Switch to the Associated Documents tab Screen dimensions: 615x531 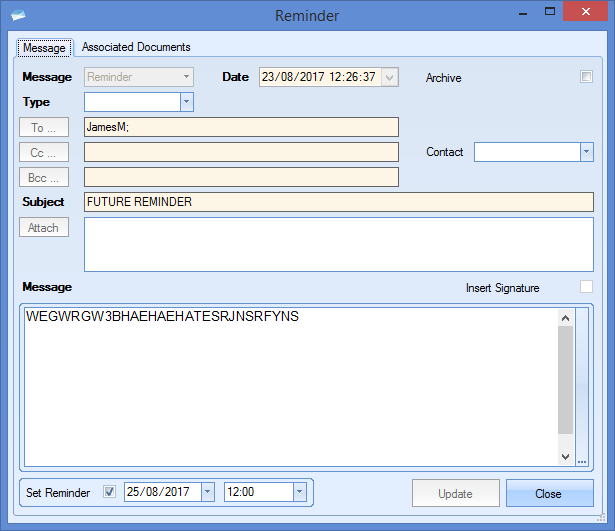[136, 47]
